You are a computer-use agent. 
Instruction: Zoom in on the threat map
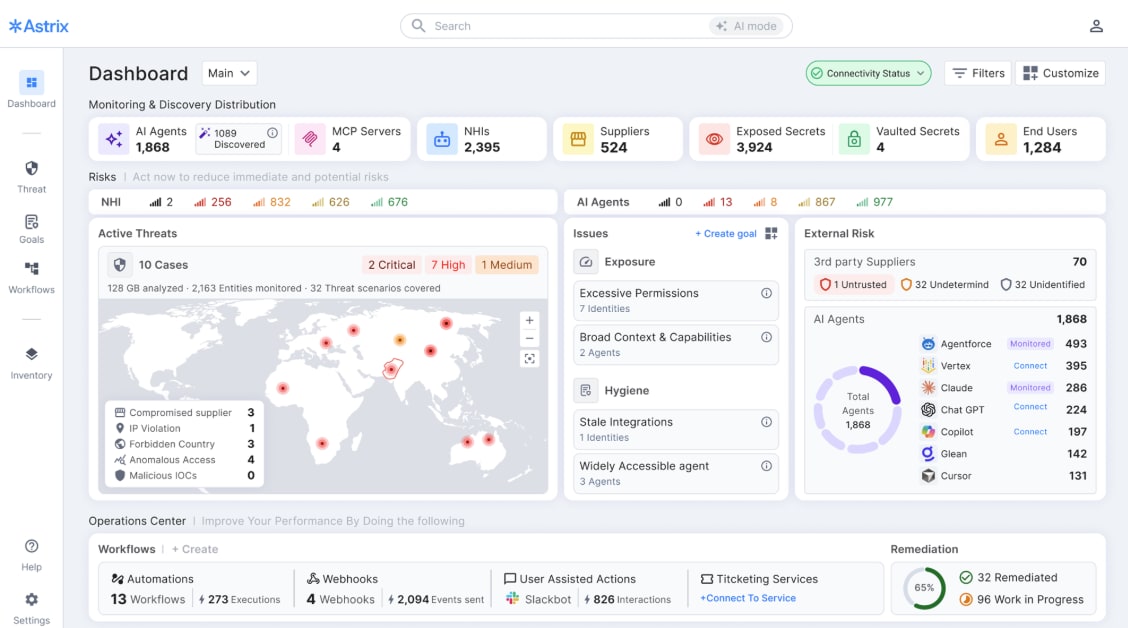[529, 321]
